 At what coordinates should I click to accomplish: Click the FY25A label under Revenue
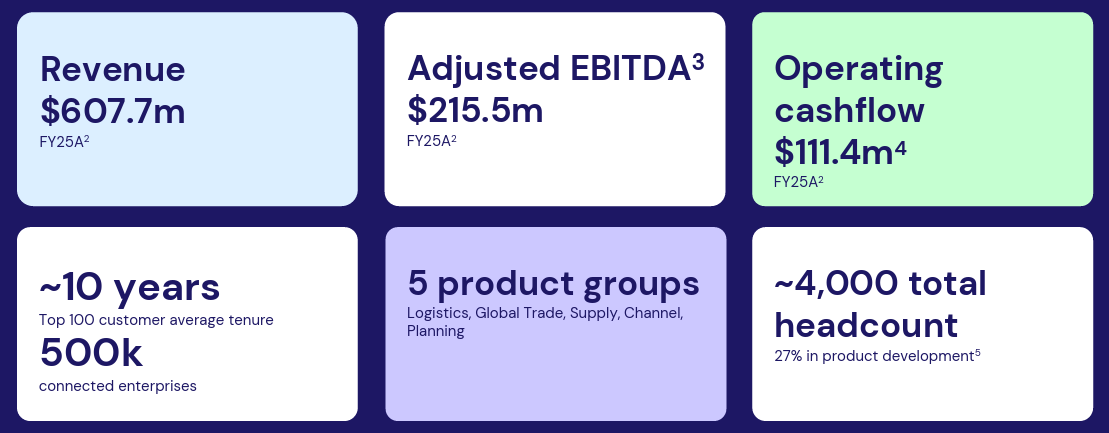pyautogui.click(x=62, y=141)
